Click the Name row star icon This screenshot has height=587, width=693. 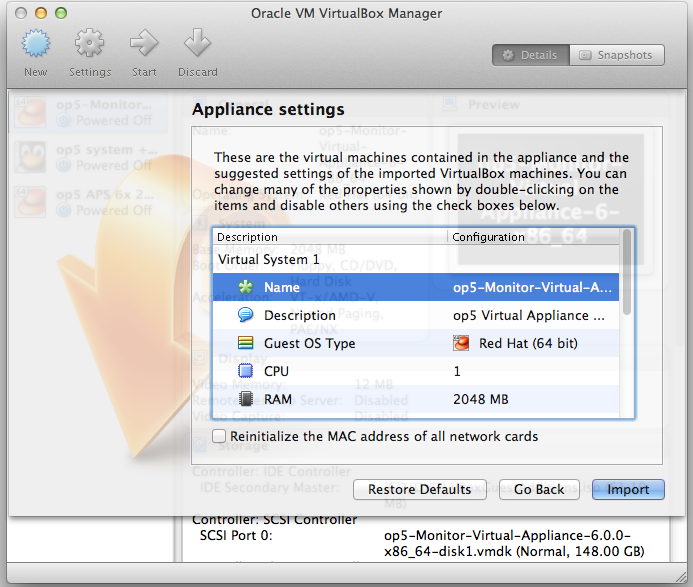point(245,287)
